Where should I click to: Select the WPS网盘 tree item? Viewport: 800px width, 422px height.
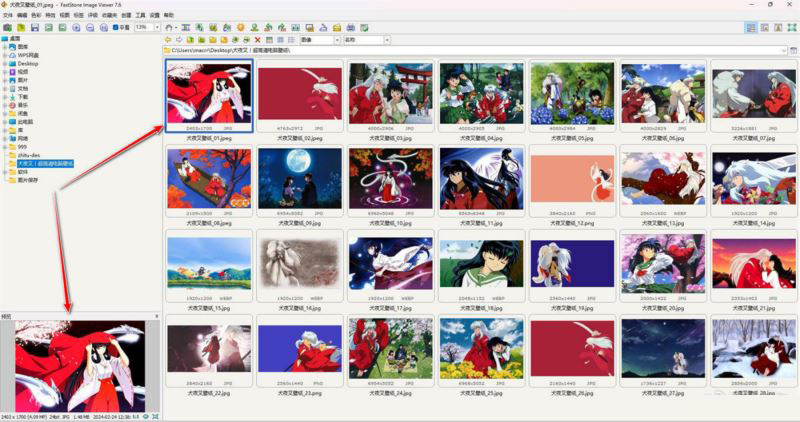28,55
